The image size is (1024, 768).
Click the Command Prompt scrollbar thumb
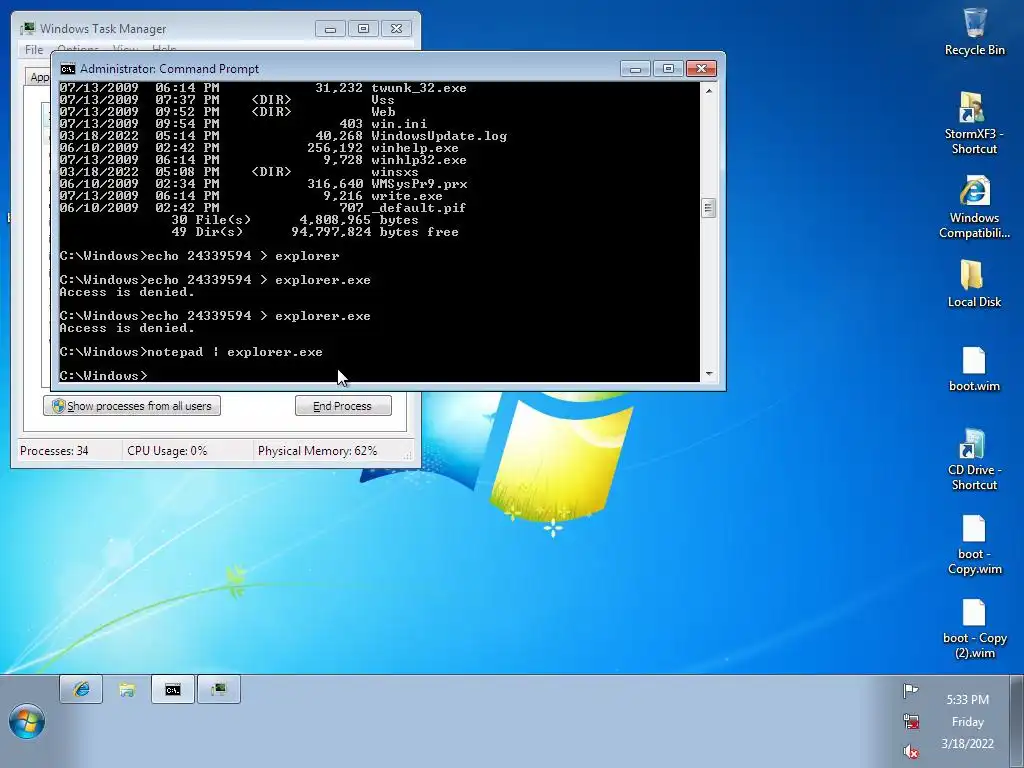709,208
